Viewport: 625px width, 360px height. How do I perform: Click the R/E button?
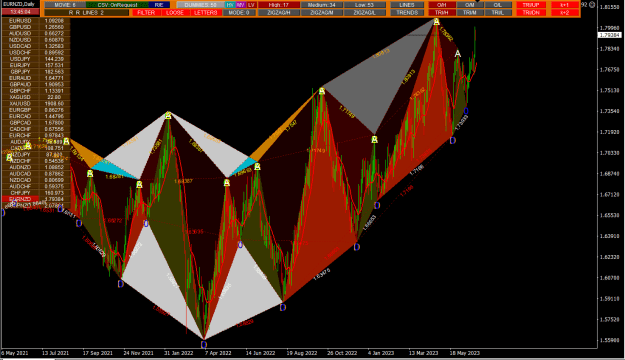tap(159, 5)
